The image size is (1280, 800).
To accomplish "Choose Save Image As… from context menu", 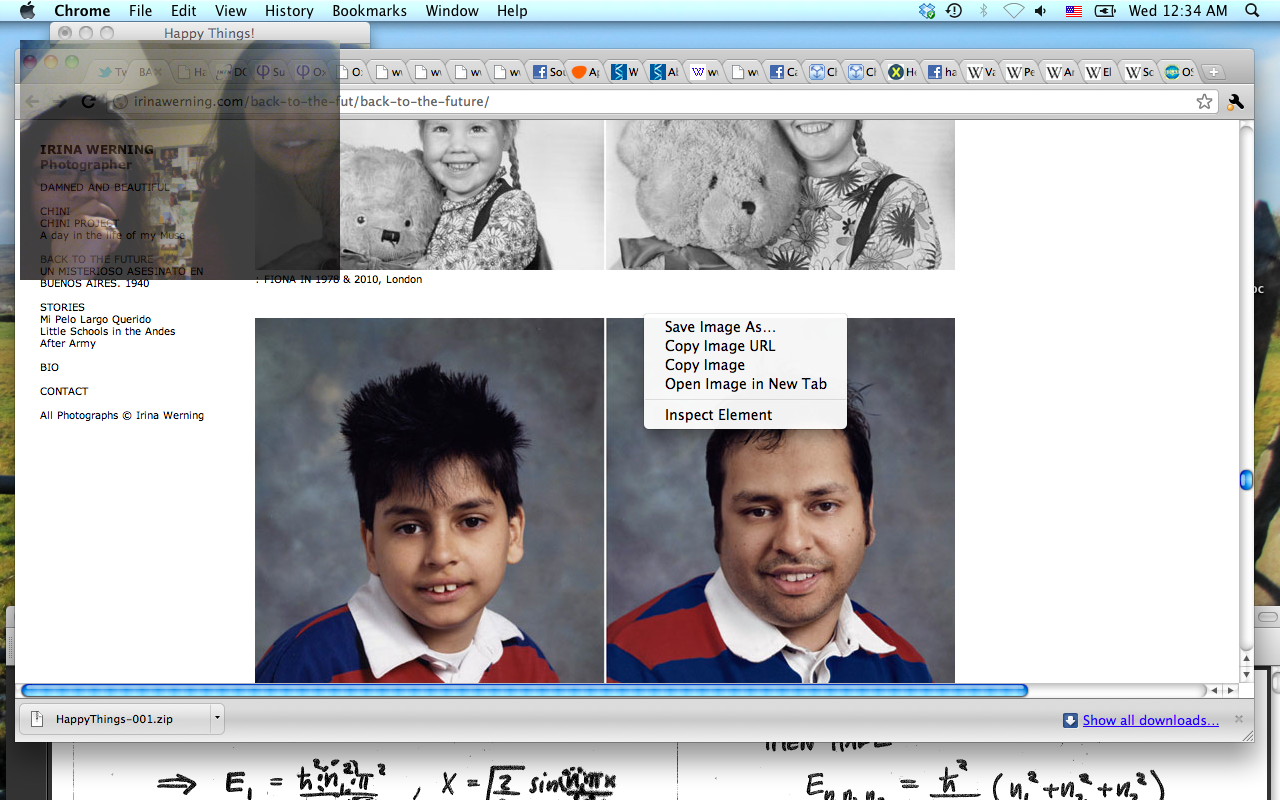I will (720, 327).
